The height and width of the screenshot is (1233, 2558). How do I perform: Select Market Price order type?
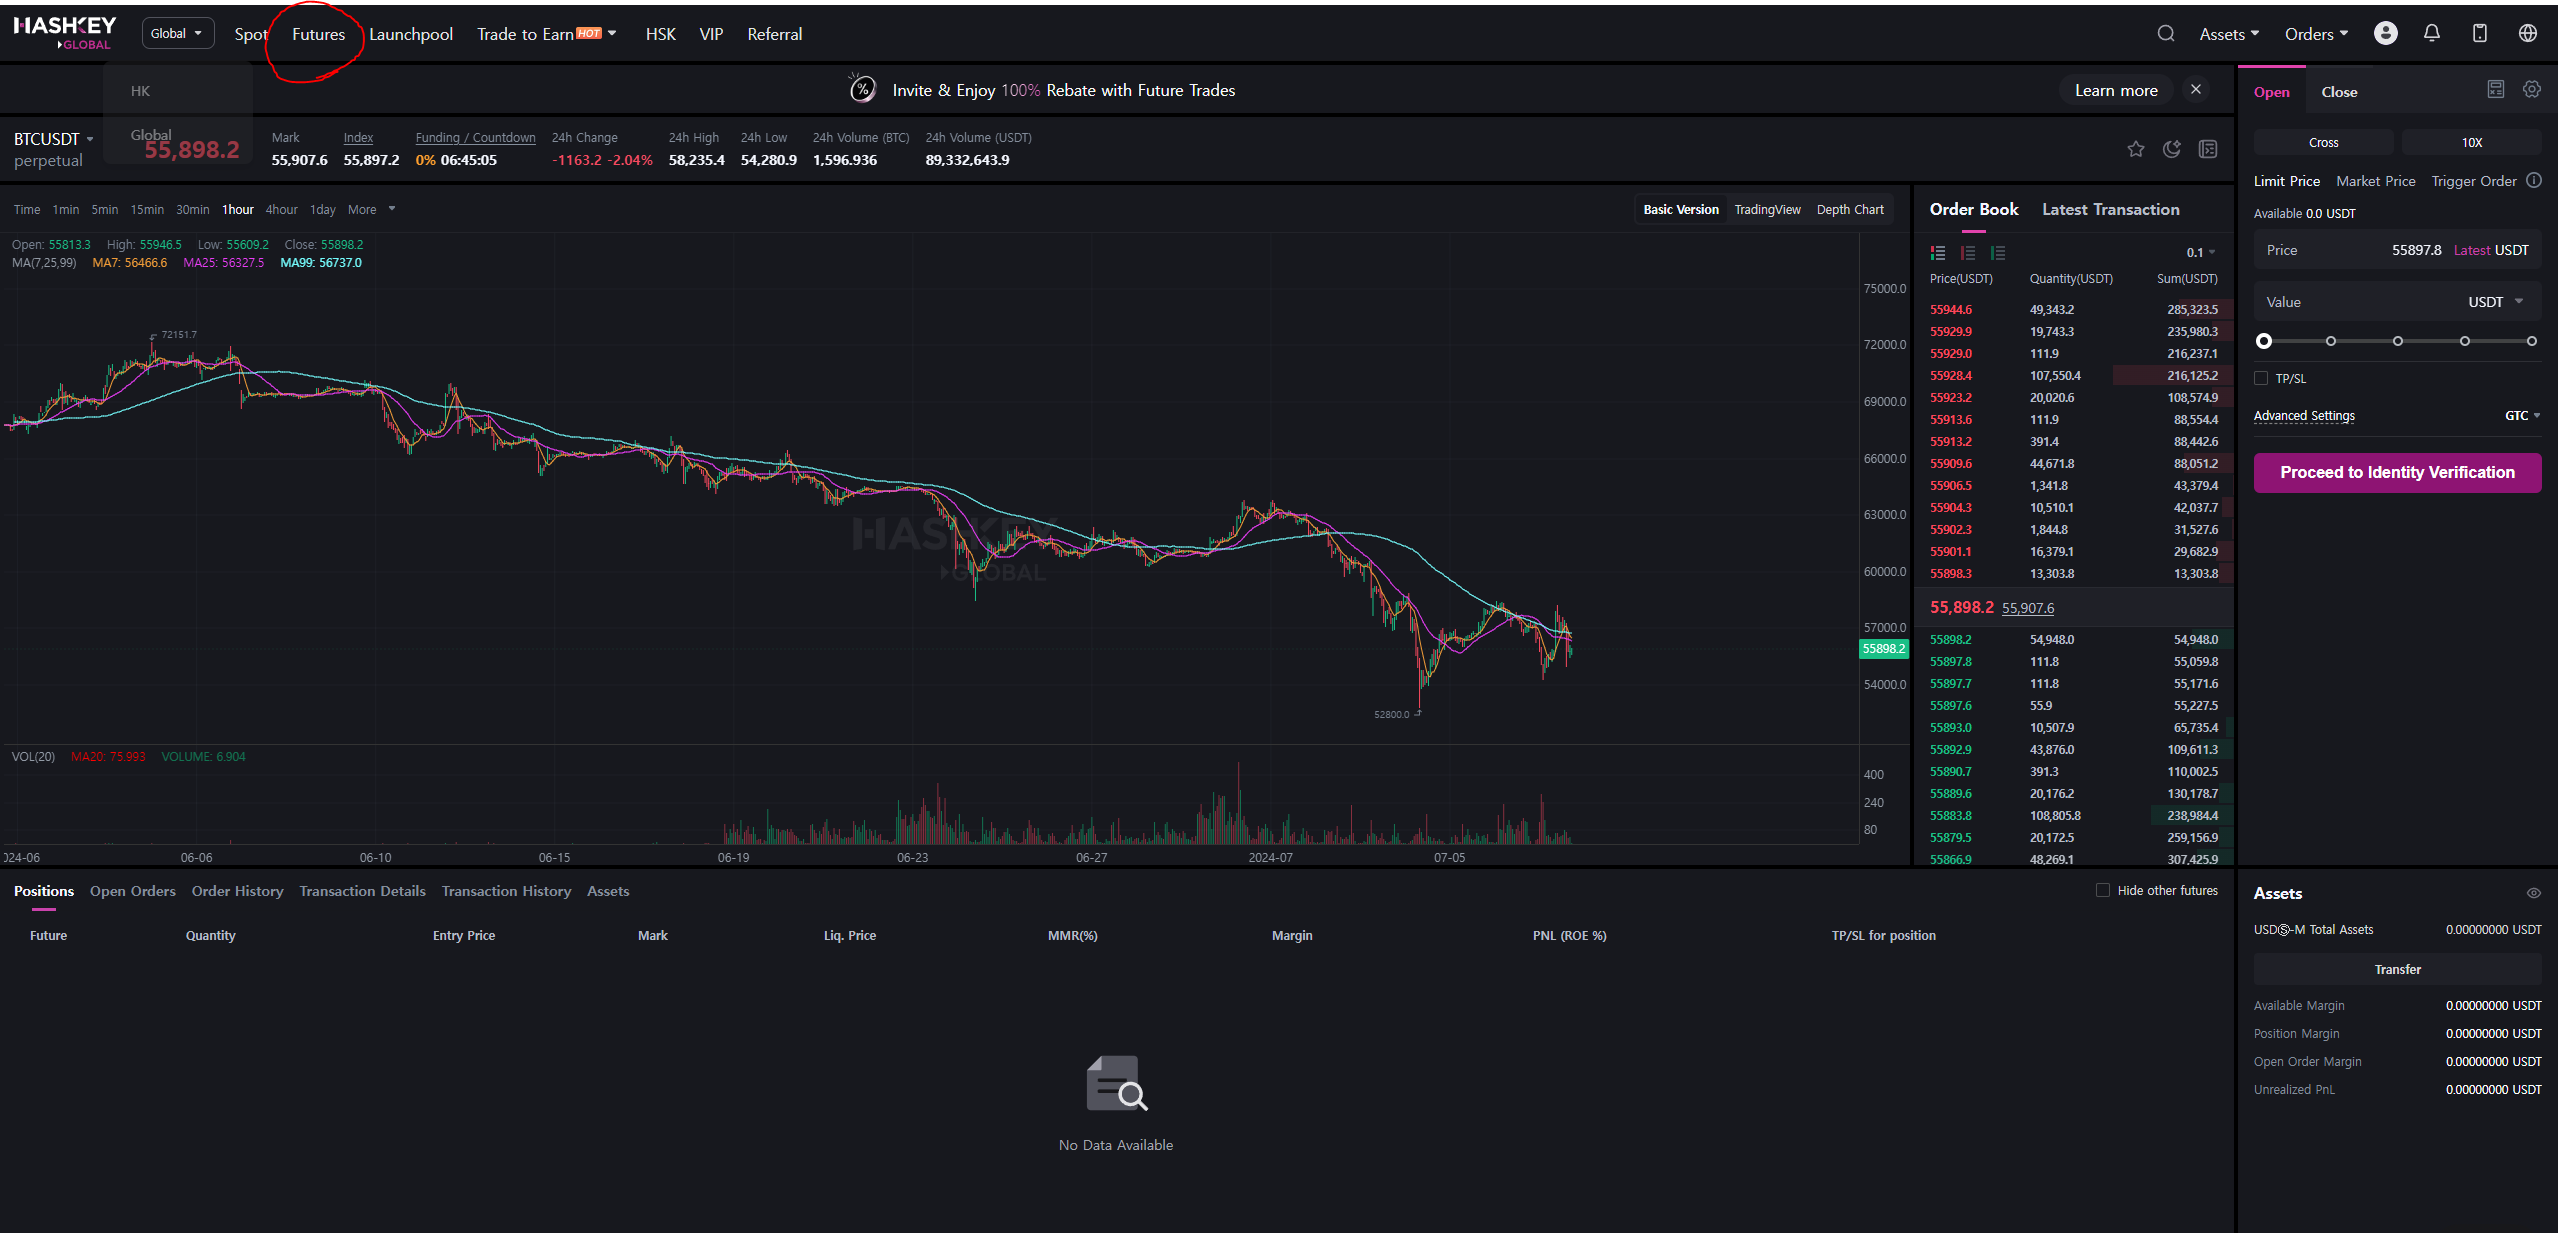(x=2375, y=181)
